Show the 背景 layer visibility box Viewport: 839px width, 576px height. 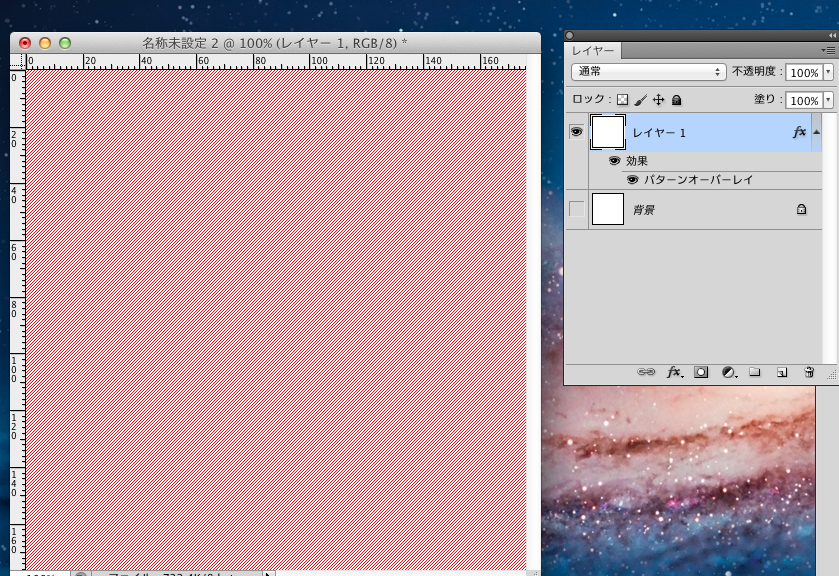pos(576,210)
